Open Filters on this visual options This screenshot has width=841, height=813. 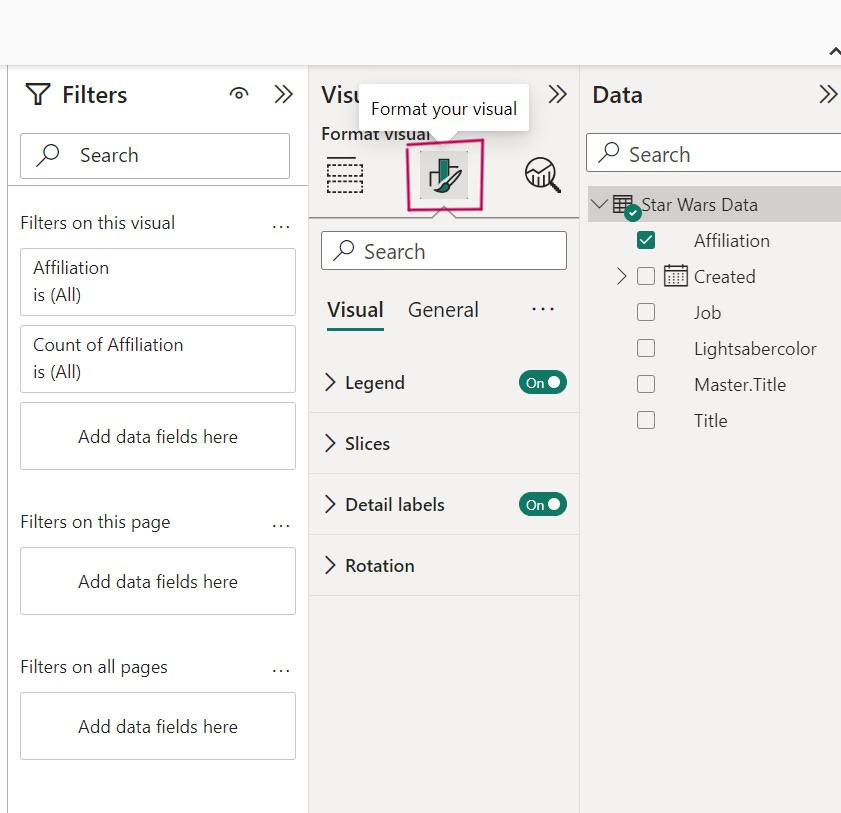pos(281,227)
